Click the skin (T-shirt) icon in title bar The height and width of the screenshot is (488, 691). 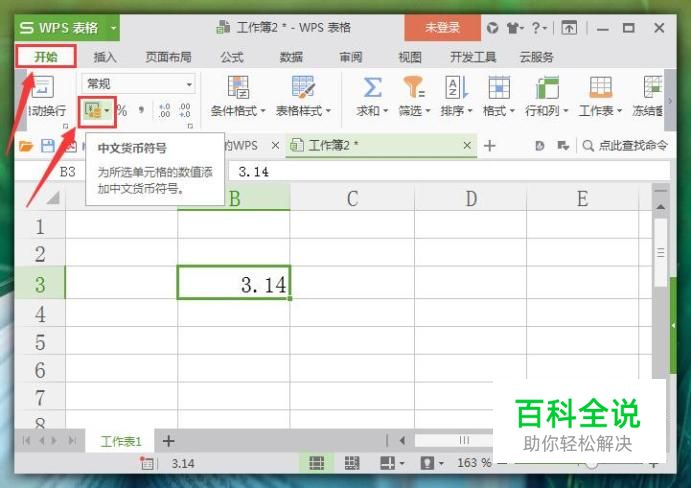(x=514, y=28)
